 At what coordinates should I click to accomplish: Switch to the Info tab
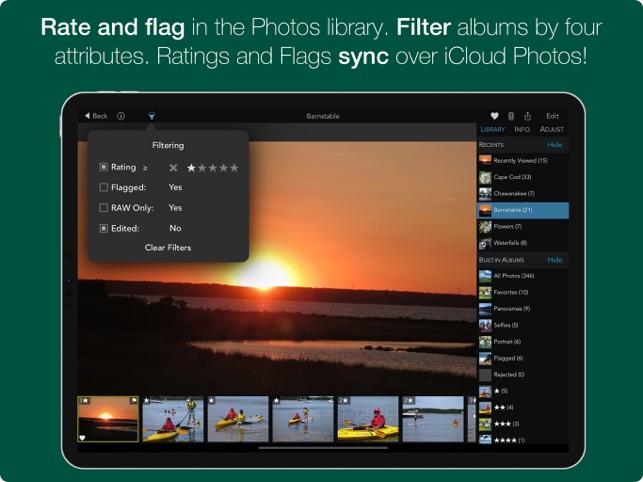(x=522, y=129)
